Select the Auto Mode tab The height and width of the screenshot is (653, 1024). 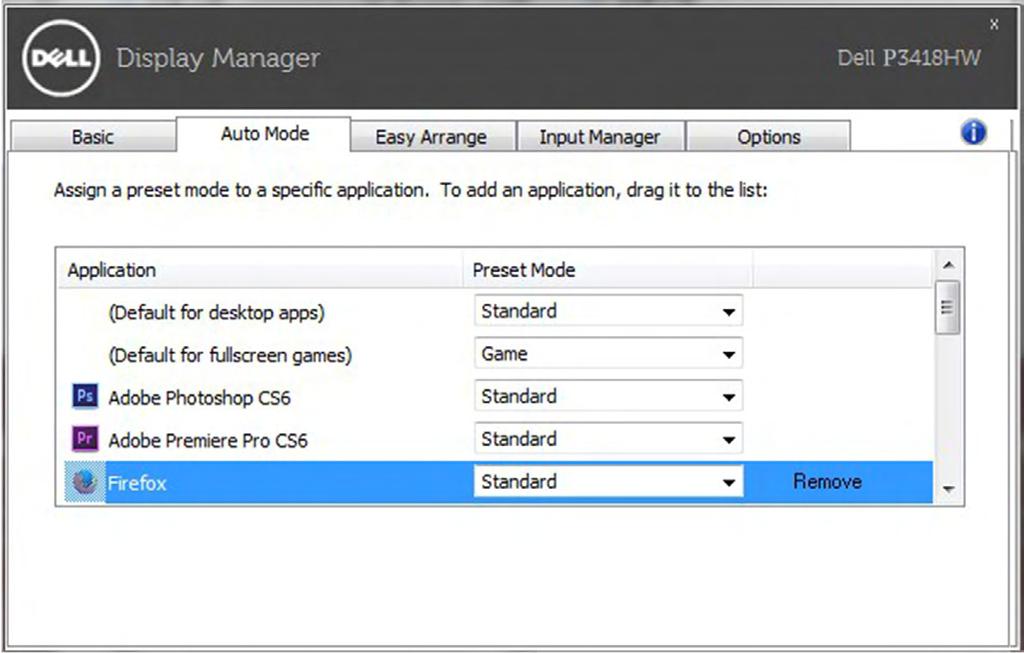pos(264,134)
